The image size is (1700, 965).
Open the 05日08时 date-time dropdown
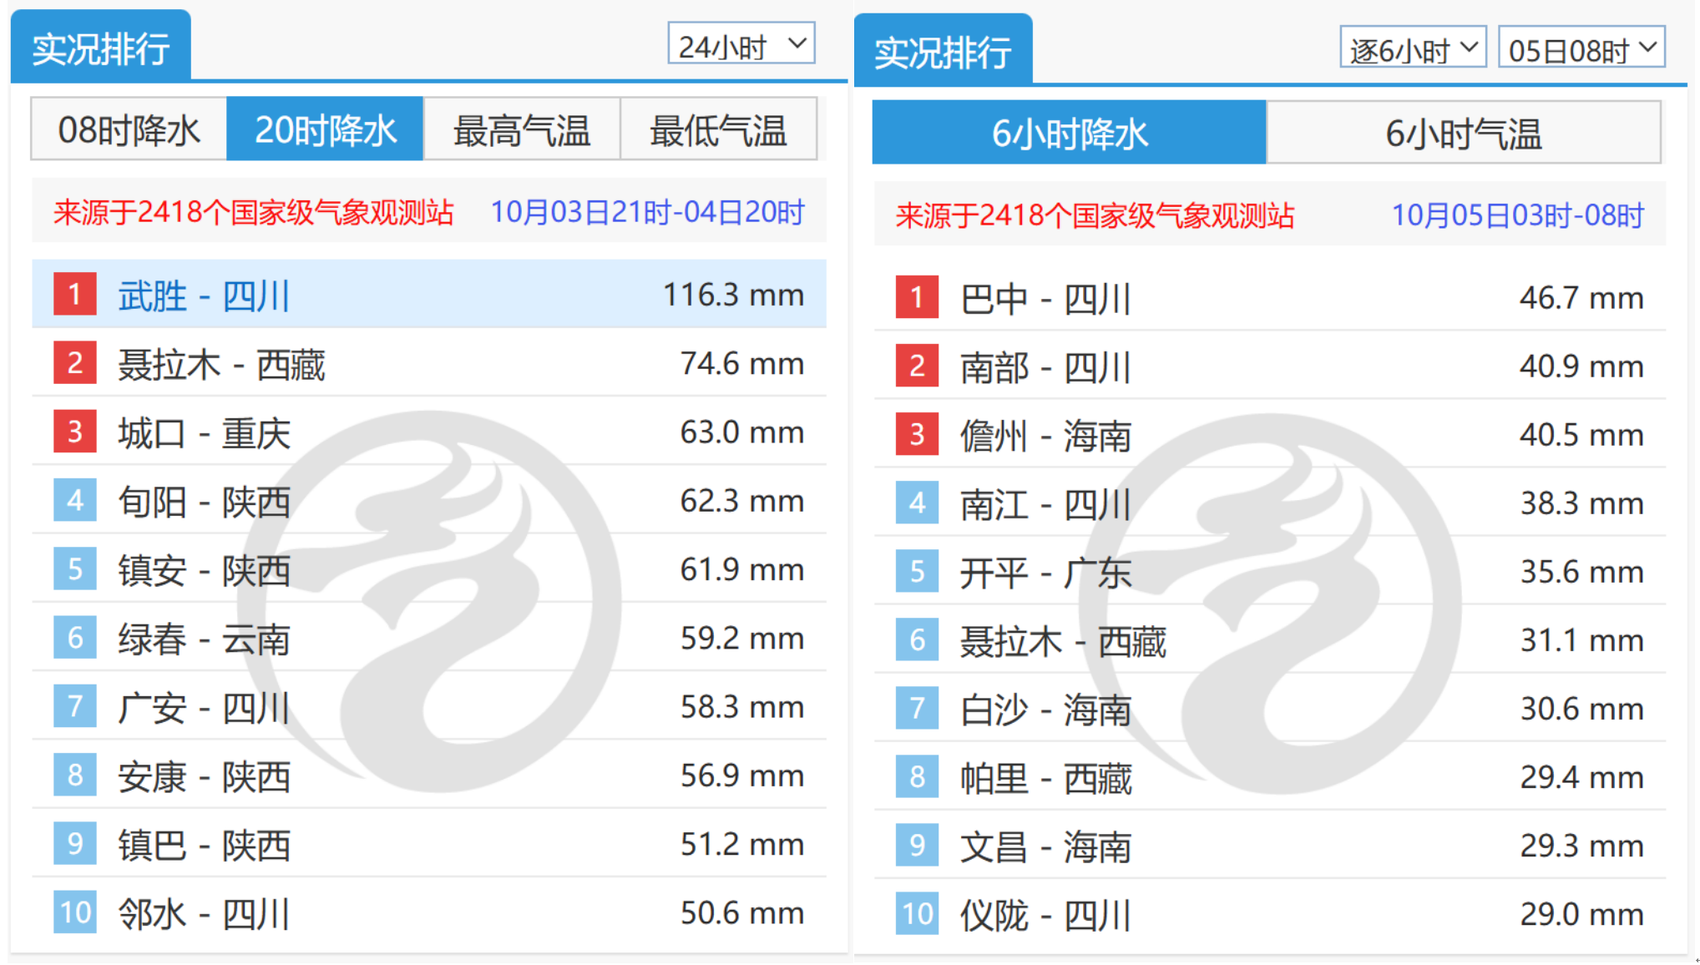(x=1581, y=49)
